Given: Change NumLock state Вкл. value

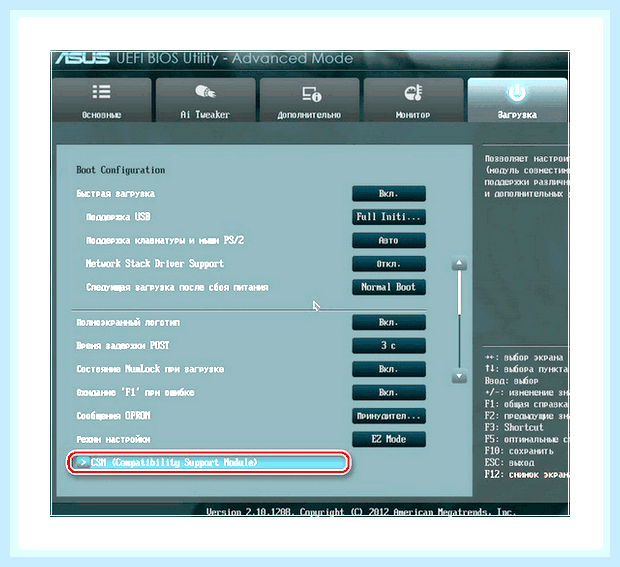Looking at the screenshot, I should (389, 369).
